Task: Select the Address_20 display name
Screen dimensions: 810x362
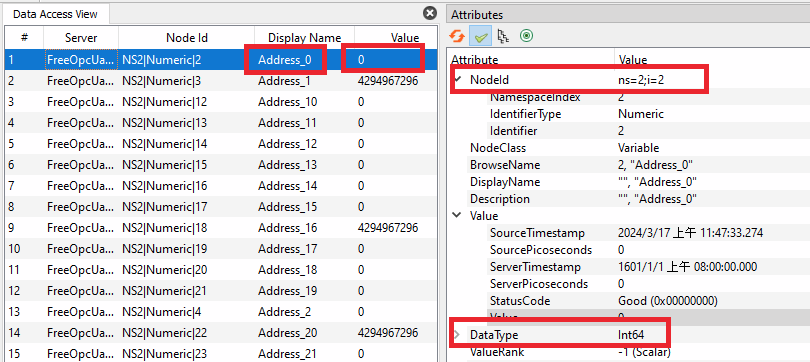Action: [288, 333]
